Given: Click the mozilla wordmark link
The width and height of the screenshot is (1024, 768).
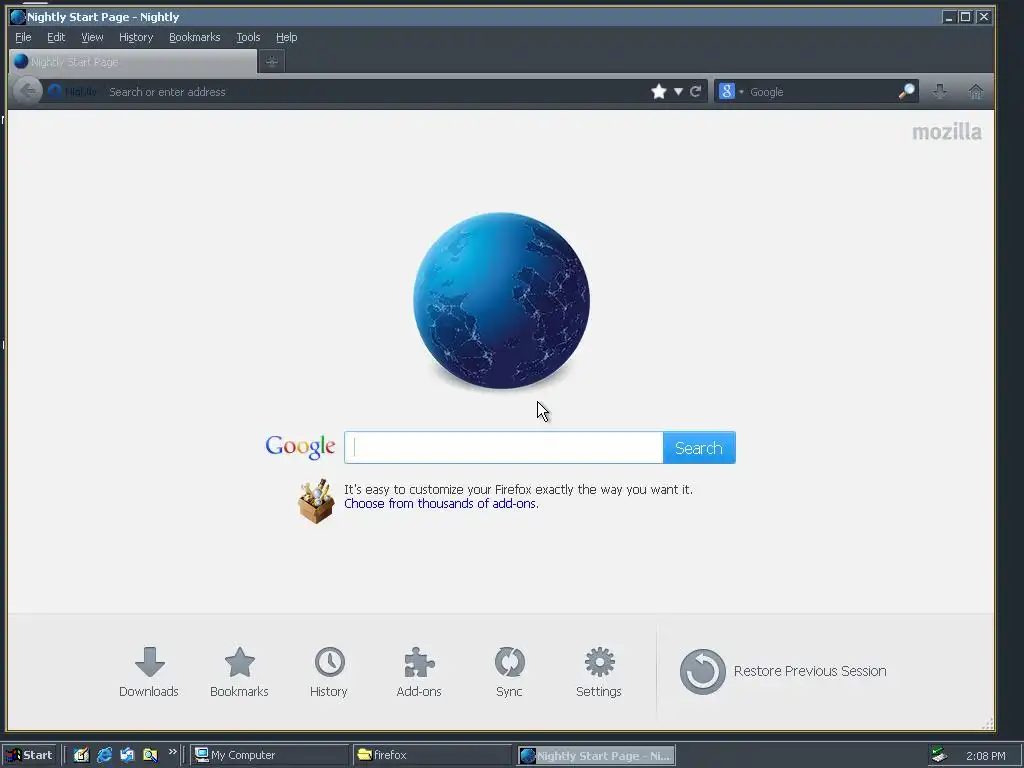Looking at the screenshot, I should coord(947,132).
